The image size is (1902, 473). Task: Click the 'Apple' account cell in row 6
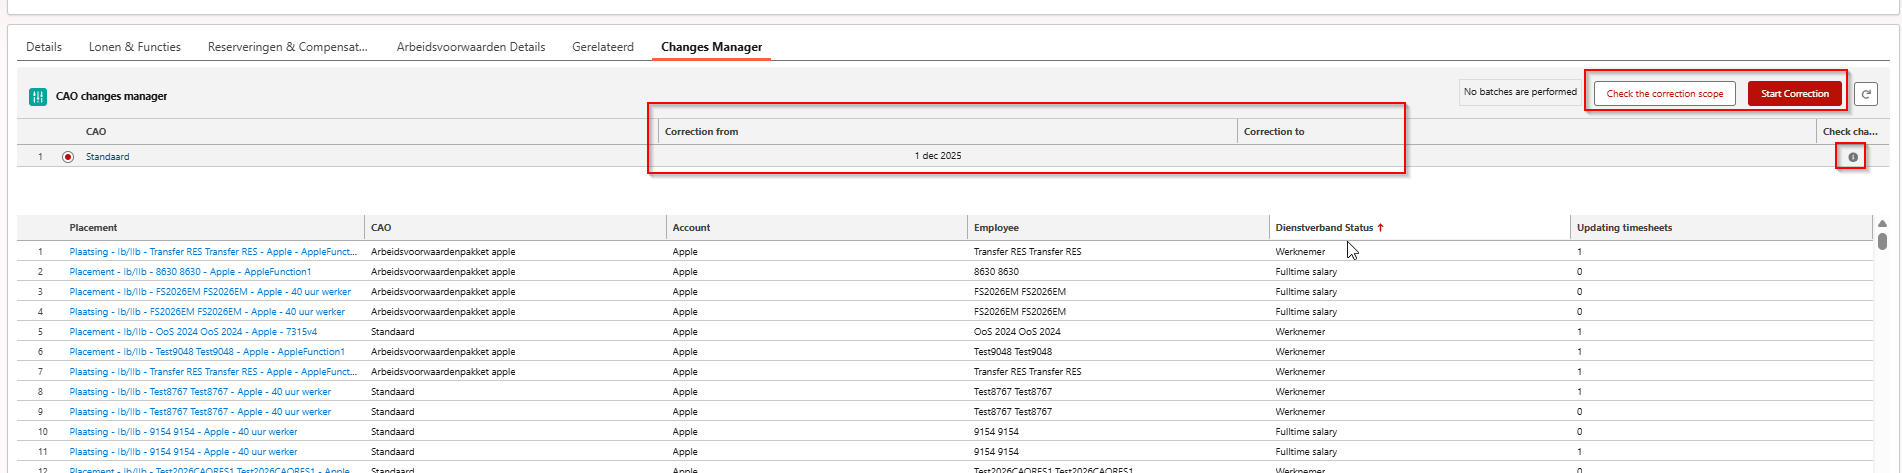[x=685, y=352]
